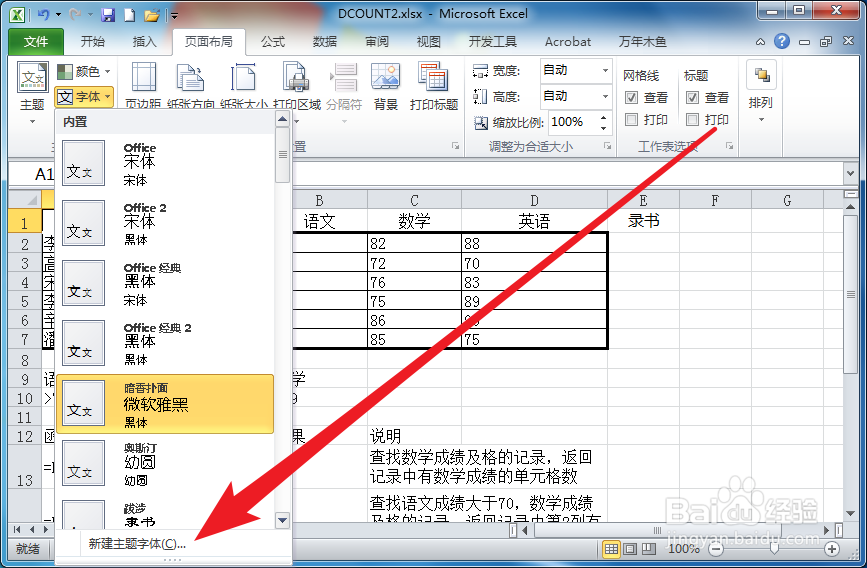Toggle Headings View (查看) checkbox
This screenshot has width=867, height=568.
pos(692,98)
